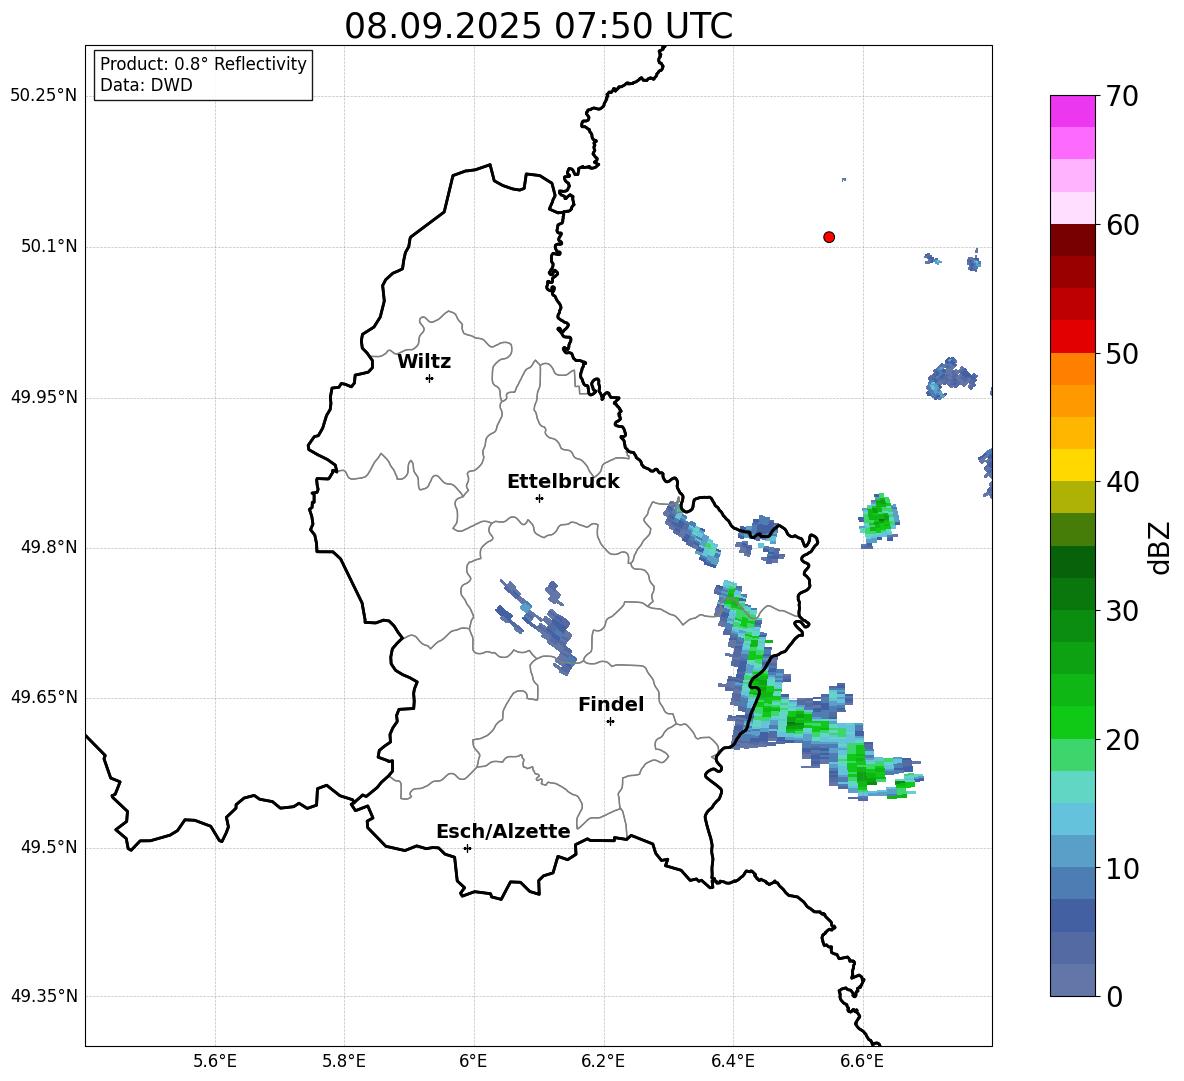The width and height of the screenshot is (1184, 1081).
Task: Click the colorbar tick label 30
Action: pyautogui.click(x=1122, y=611)
